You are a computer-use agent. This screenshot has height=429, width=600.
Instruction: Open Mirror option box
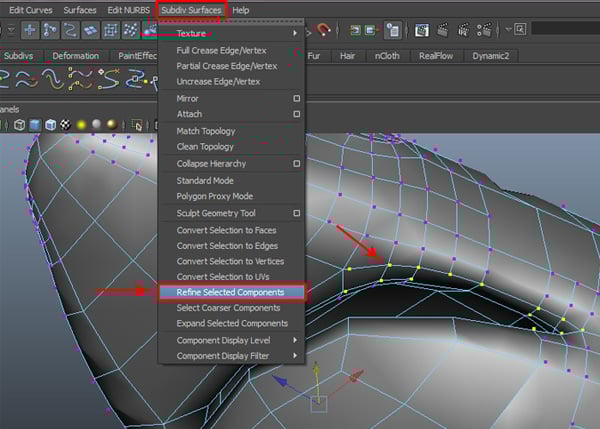pos(296,99)
